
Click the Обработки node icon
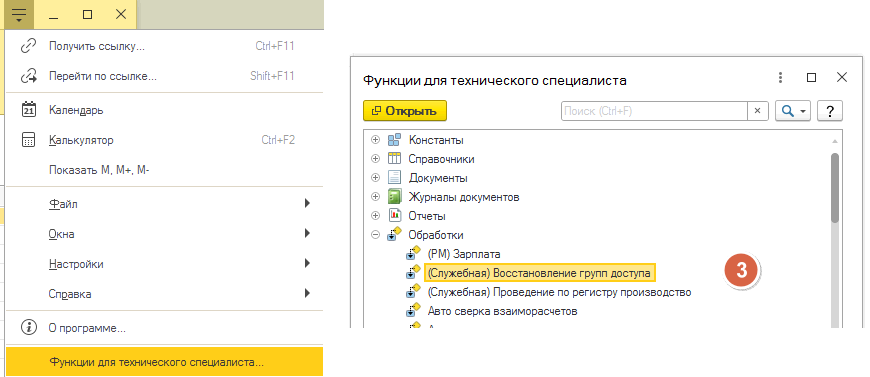[x=394, y=235]
